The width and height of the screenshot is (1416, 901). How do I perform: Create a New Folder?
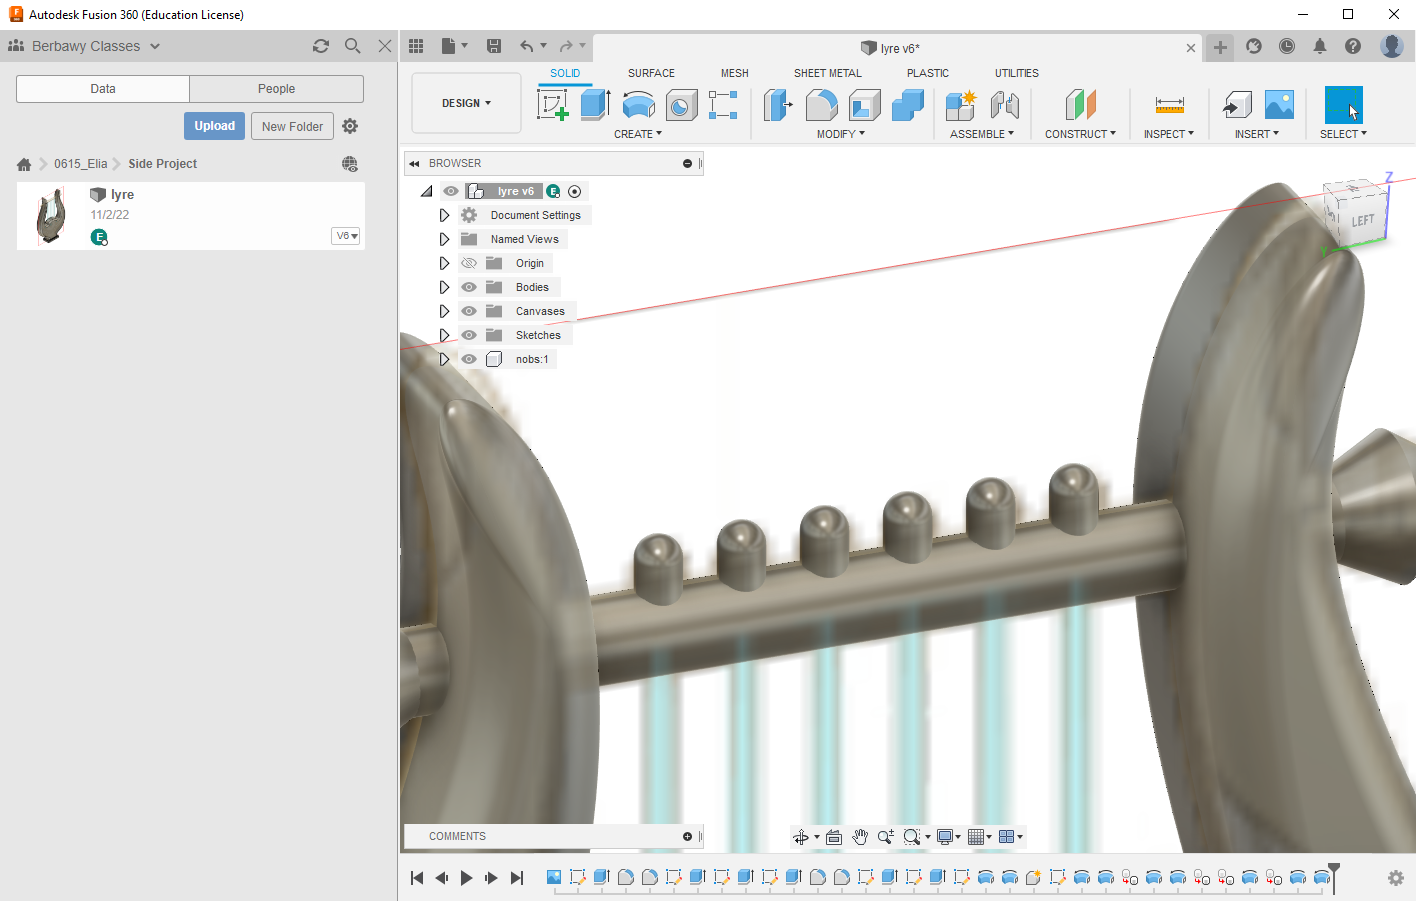pyautogui.click(x=292, y=126)
